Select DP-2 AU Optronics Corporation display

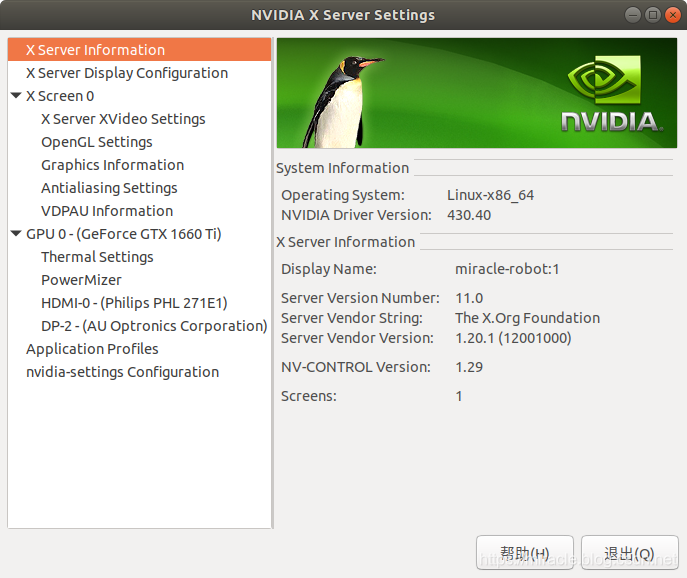point(139,326)
